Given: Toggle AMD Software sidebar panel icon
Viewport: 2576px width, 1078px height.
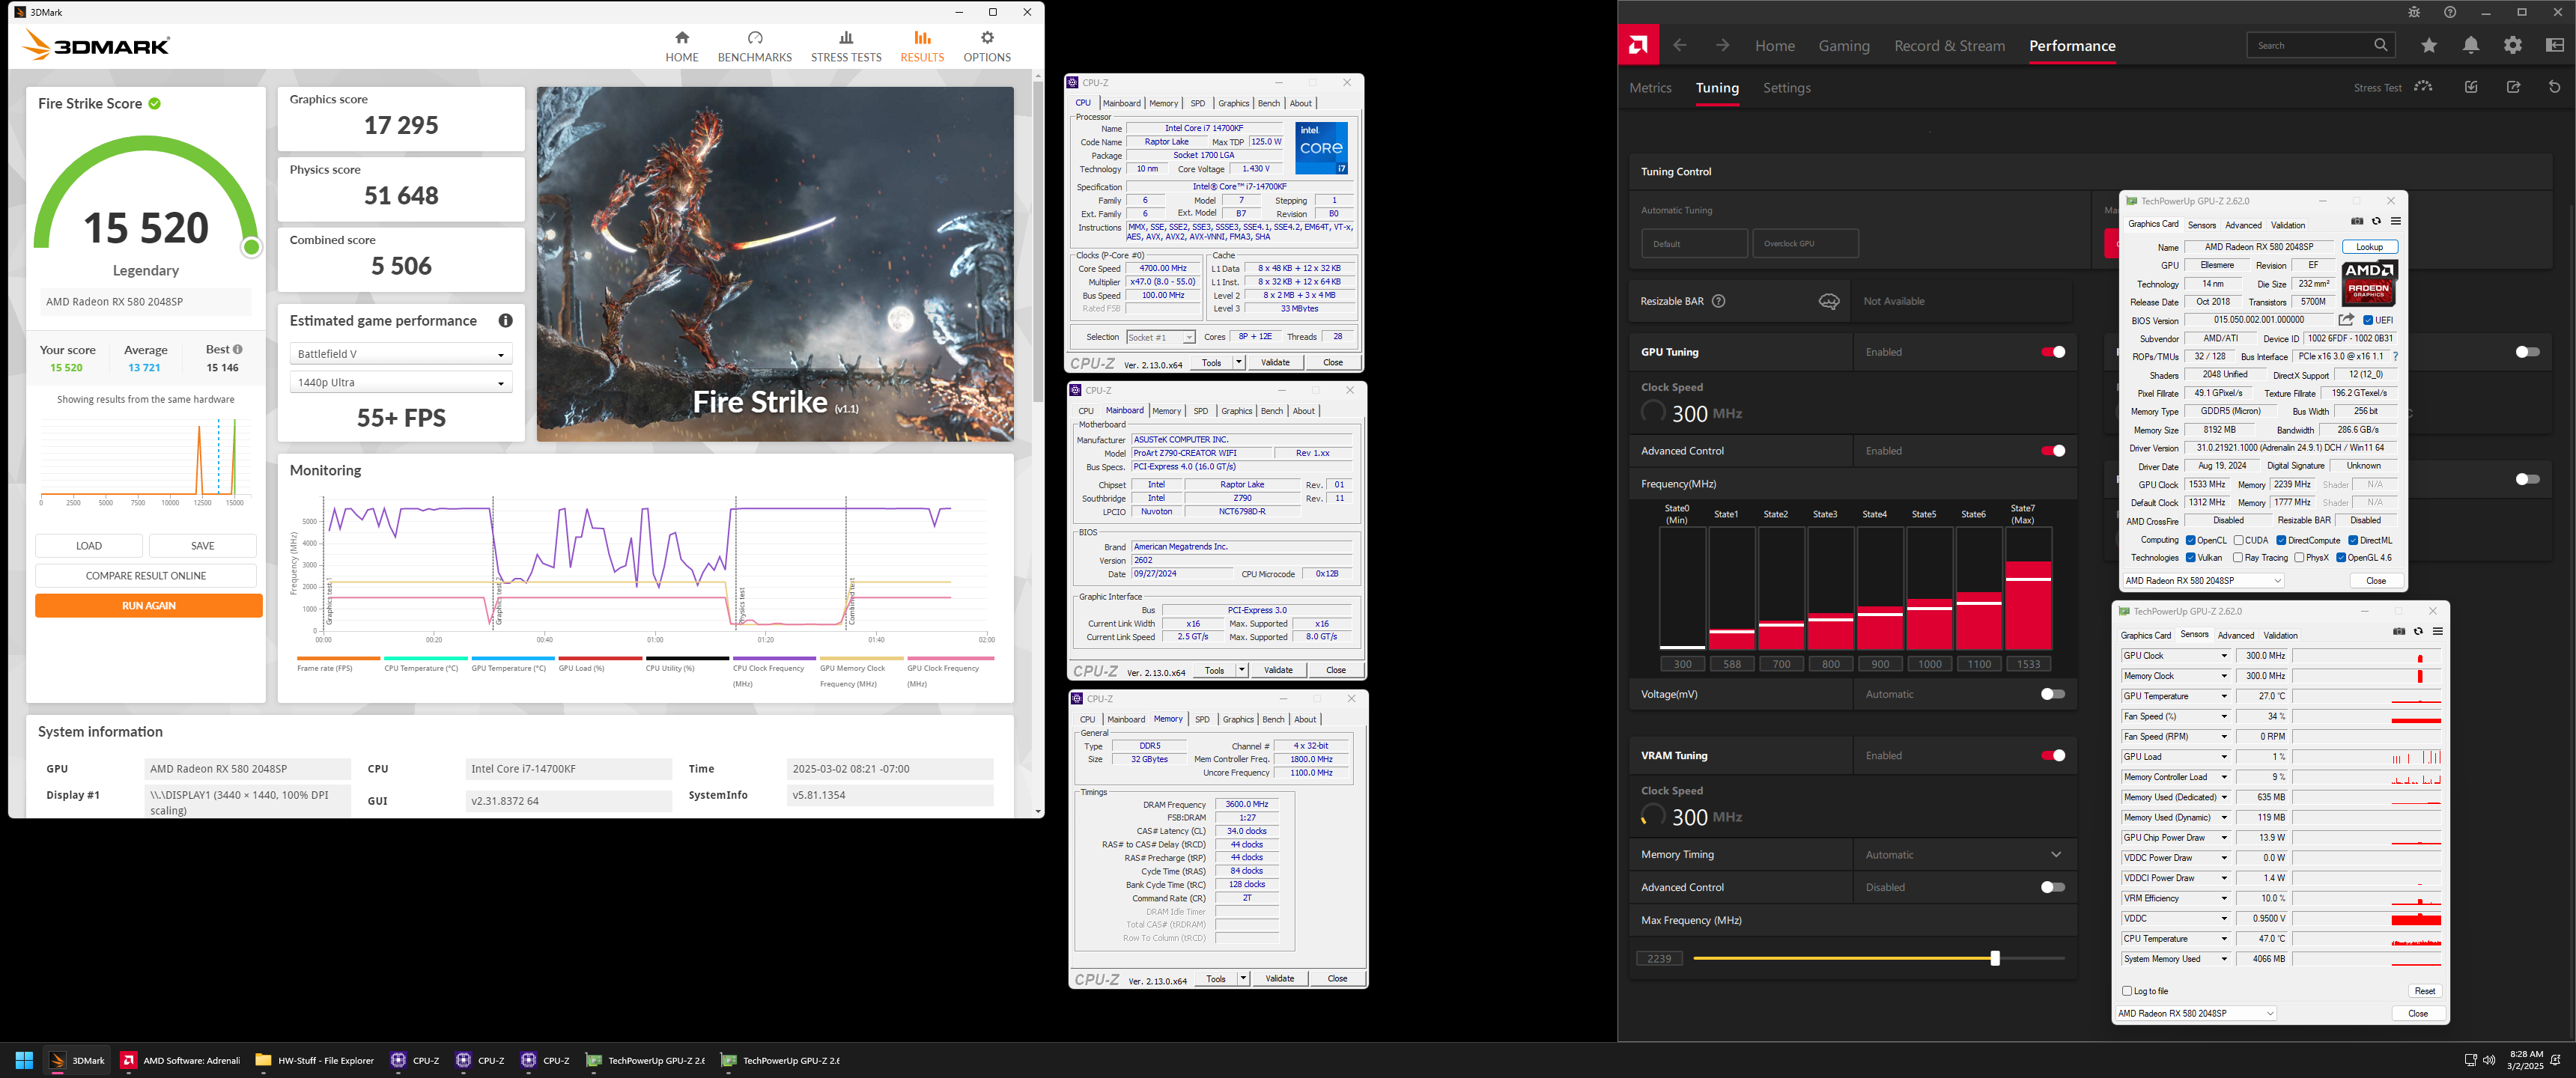Looking at the screenshot, I should coord(2555,45).
